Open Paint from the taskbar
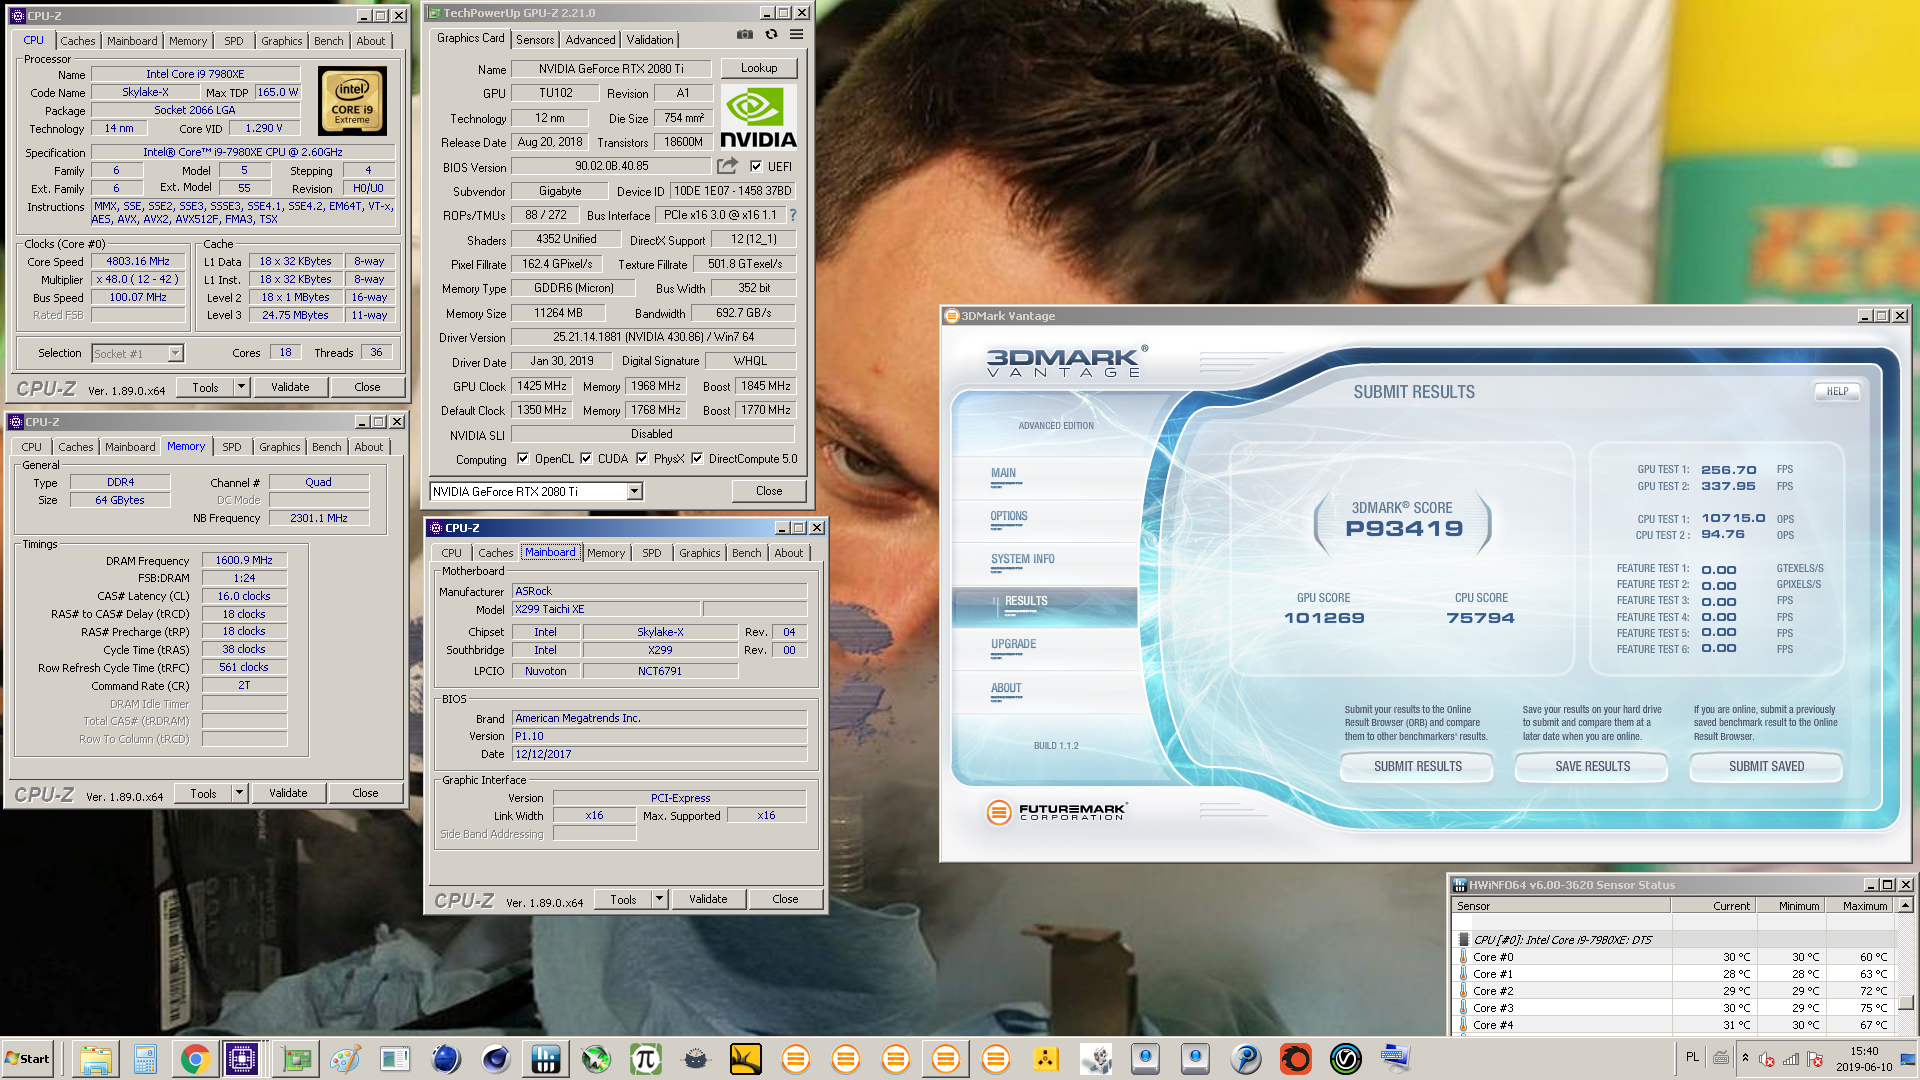 [345, 1059]
